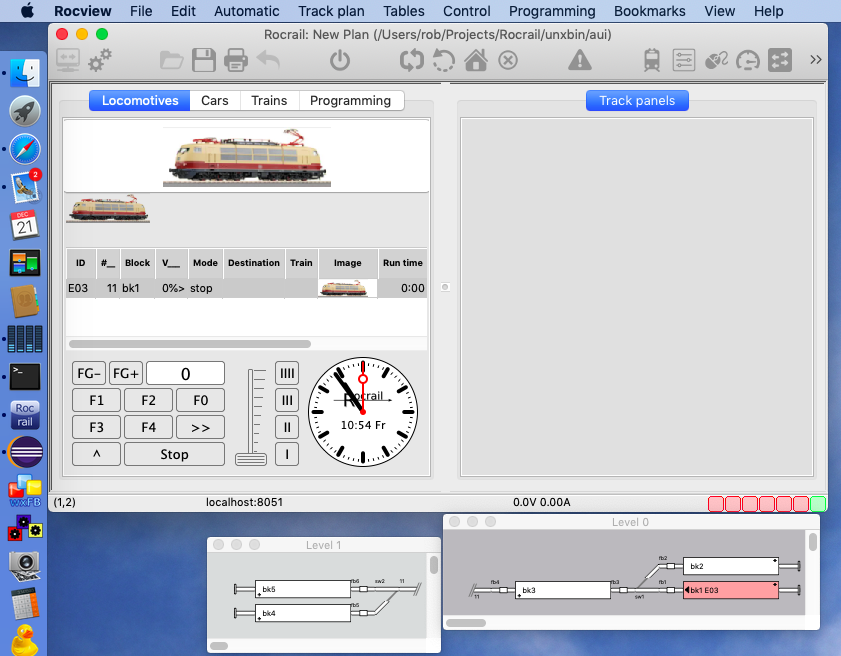Image resolution: width=841 pixels, height=656 pixels.
Task: Toggle the F0 lights function
Action: pyautogui.click(x=200, y=401)
